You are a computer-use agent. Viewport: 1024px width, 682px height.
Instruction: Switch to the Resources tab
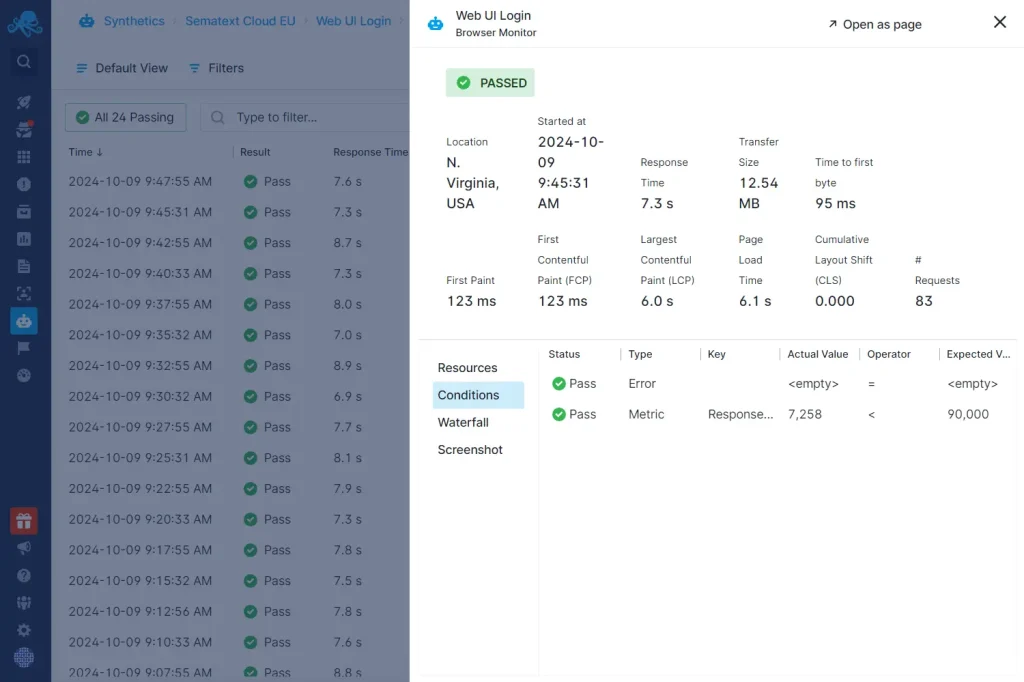coord(468,368)
